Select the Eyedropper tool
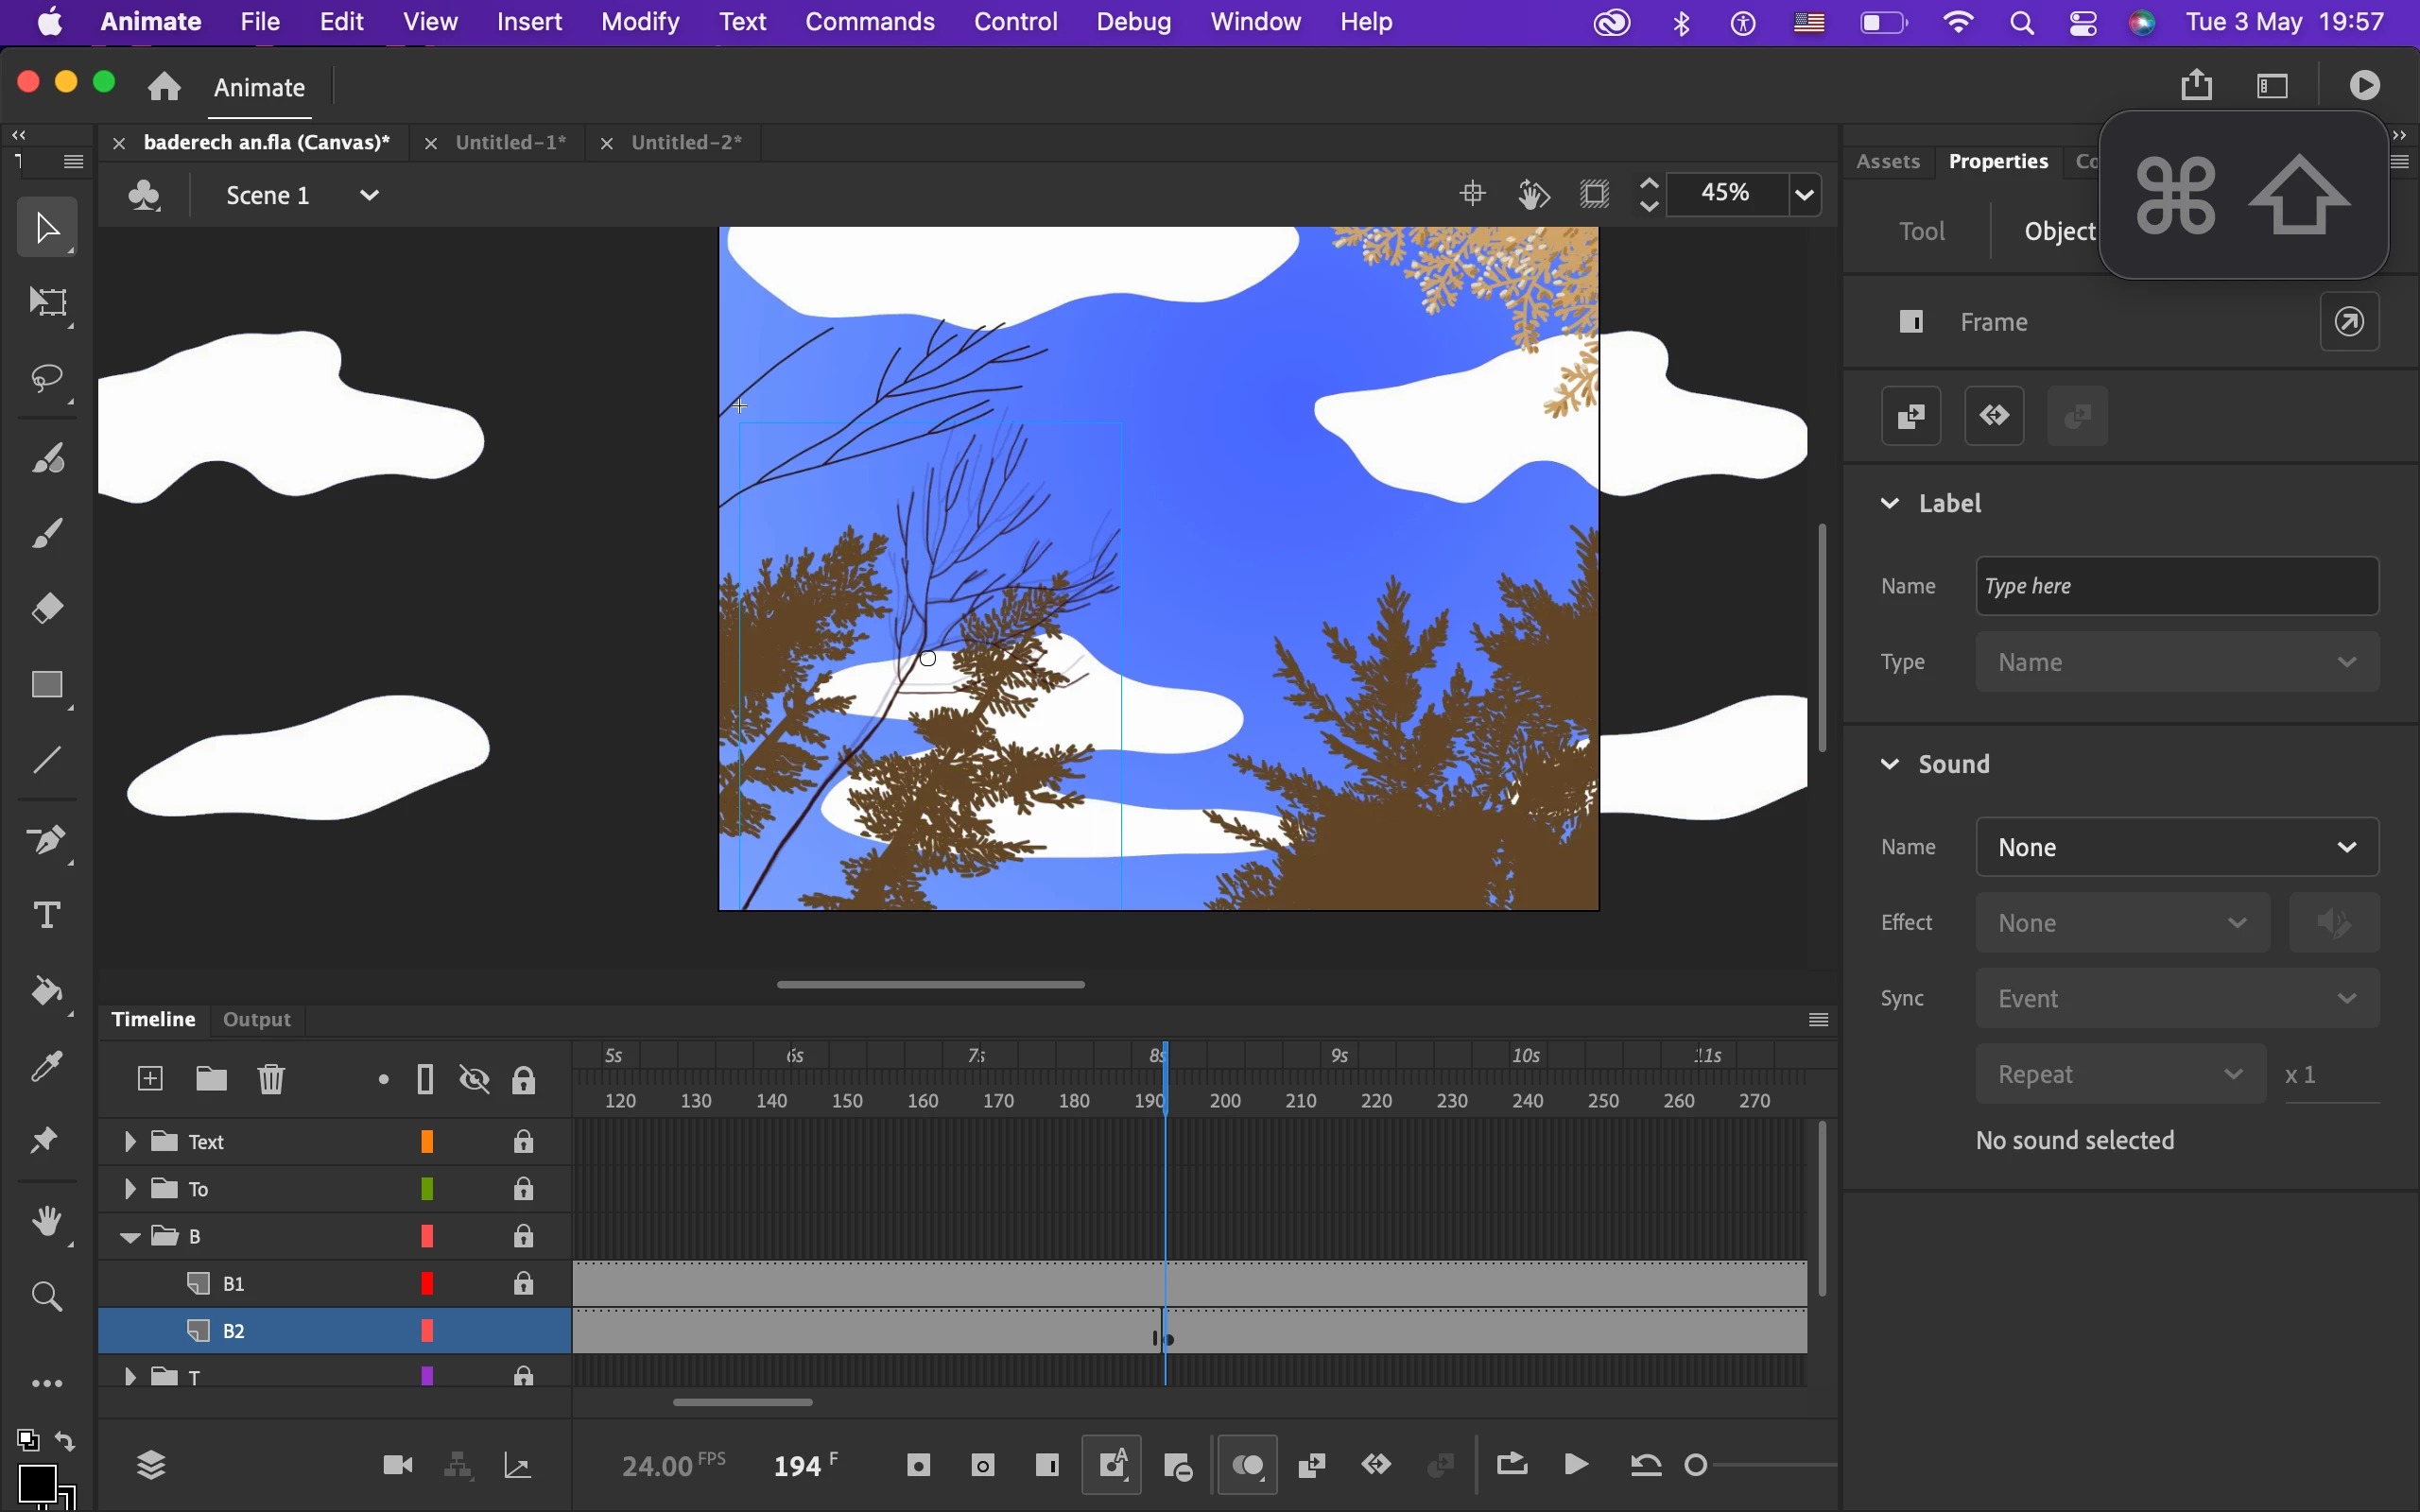 click(x=47, y=1067)
